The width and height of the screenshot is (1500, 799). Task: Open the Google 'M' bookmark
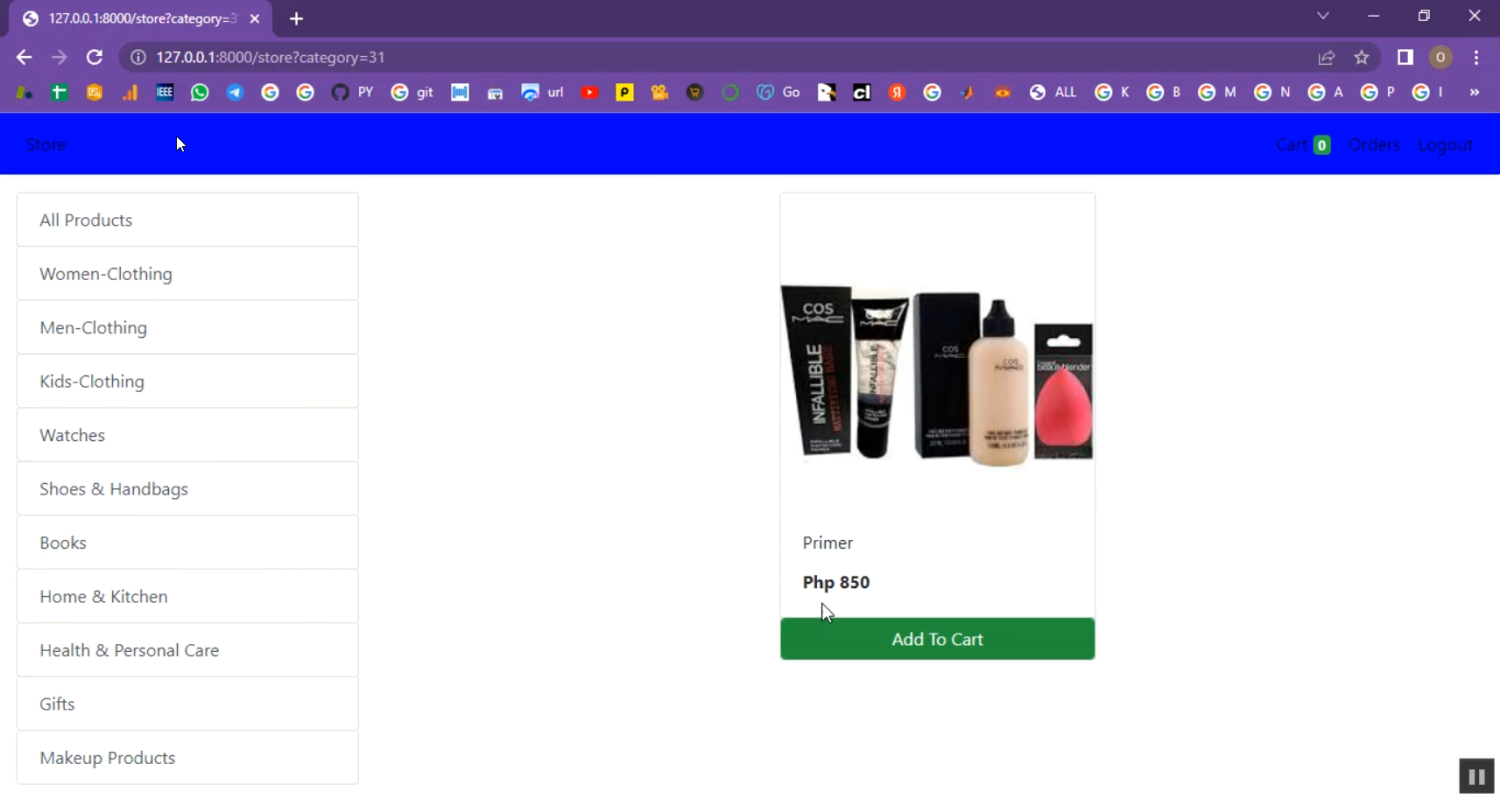tap(1217, 92)
